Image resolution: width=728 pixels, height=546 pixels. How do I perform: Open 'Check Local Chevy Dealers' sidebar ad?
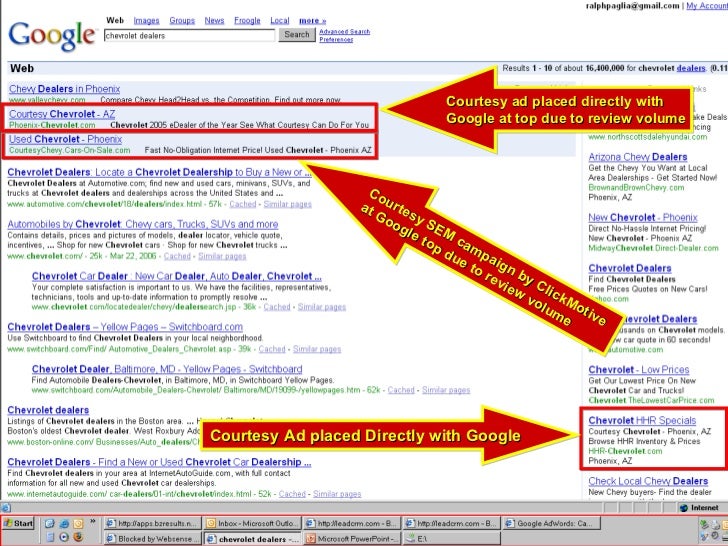pyautogui.click(x=648, y=481)
